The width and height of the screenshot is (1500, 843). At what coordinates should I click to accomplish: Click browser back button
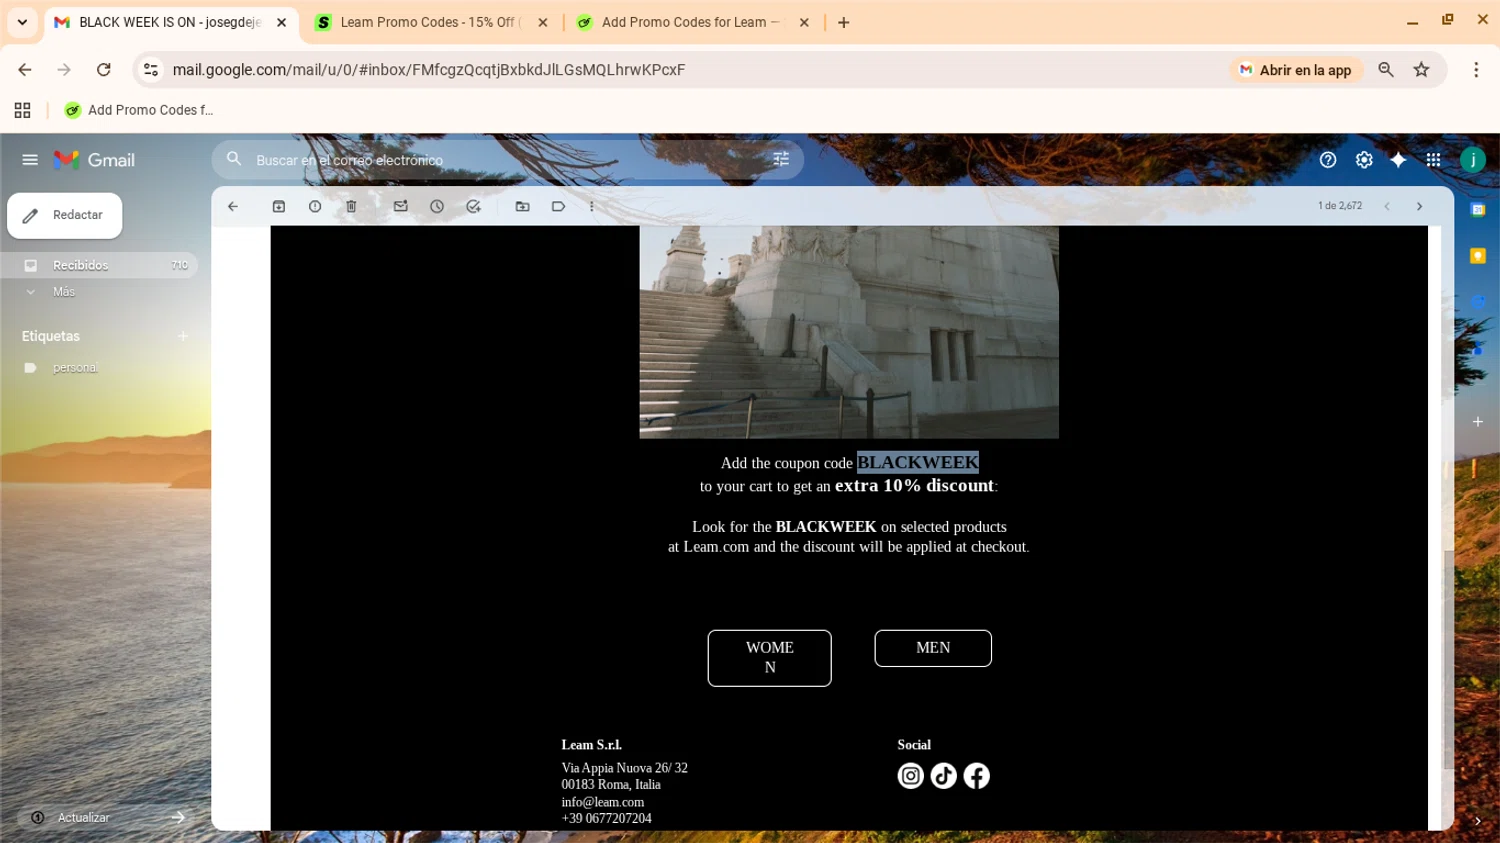point(25,70)
